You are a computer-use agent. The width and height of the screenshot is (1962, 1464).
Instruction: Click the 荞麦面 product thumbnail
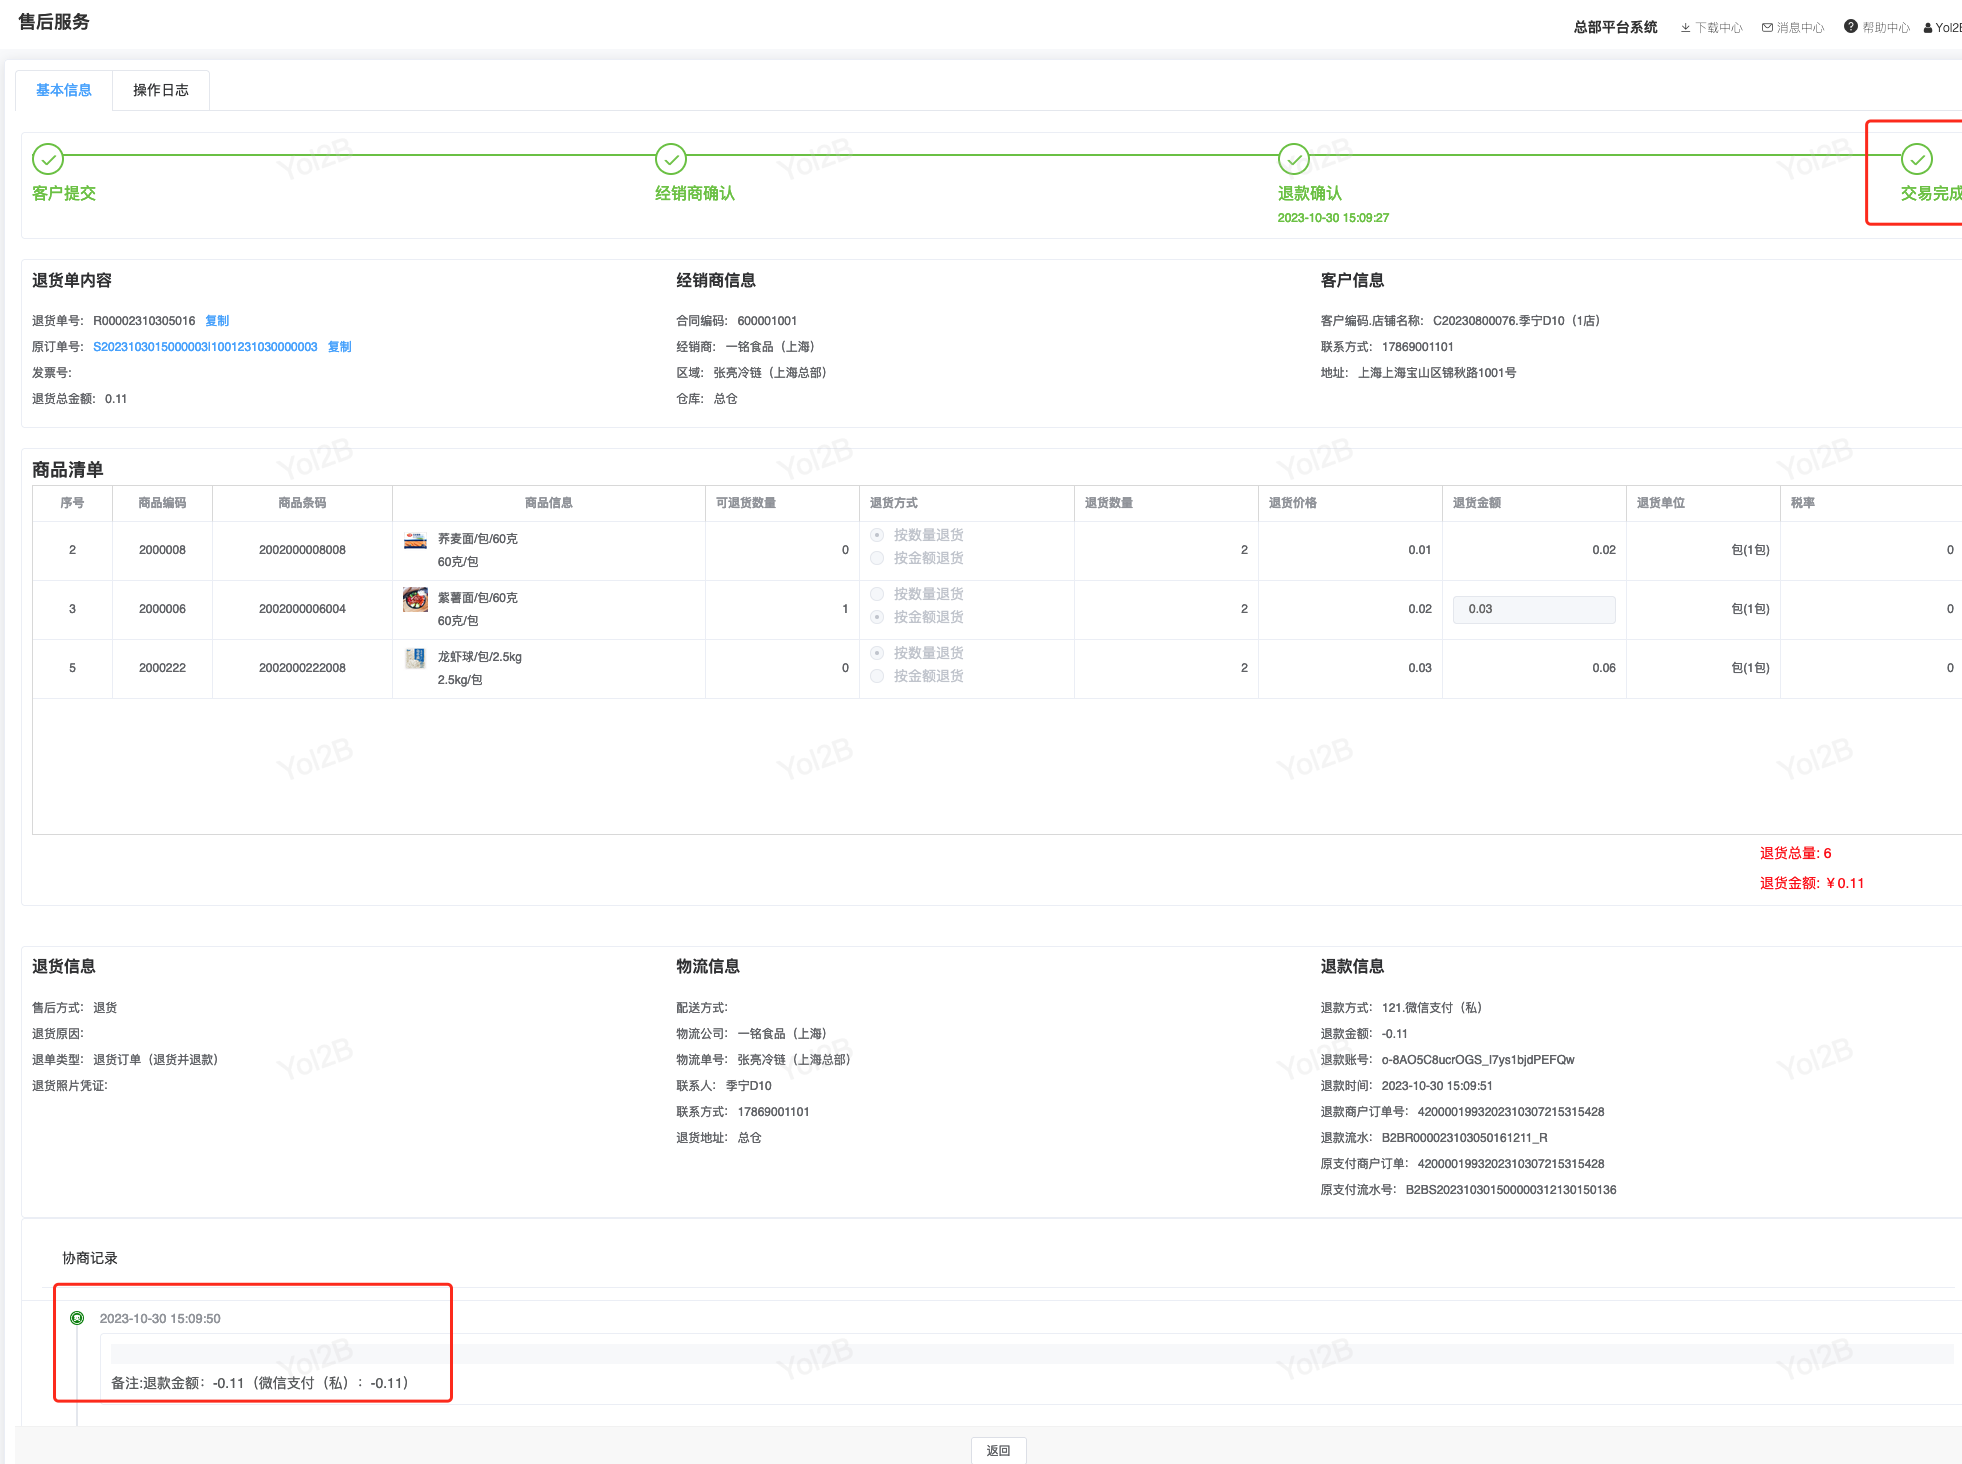[x=415, y=541]
